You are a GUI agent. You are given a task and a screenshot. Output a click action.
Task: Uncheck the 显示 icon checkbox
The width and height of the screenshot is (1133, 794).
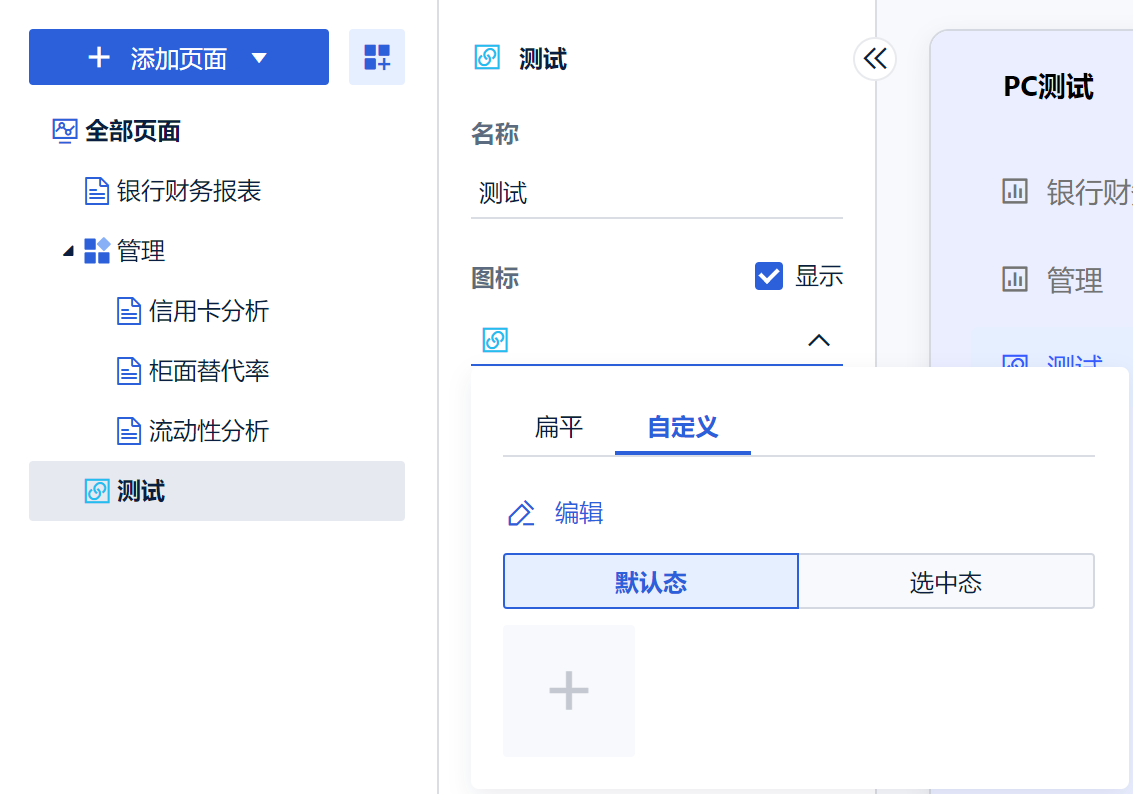click(x=769, y=276)
